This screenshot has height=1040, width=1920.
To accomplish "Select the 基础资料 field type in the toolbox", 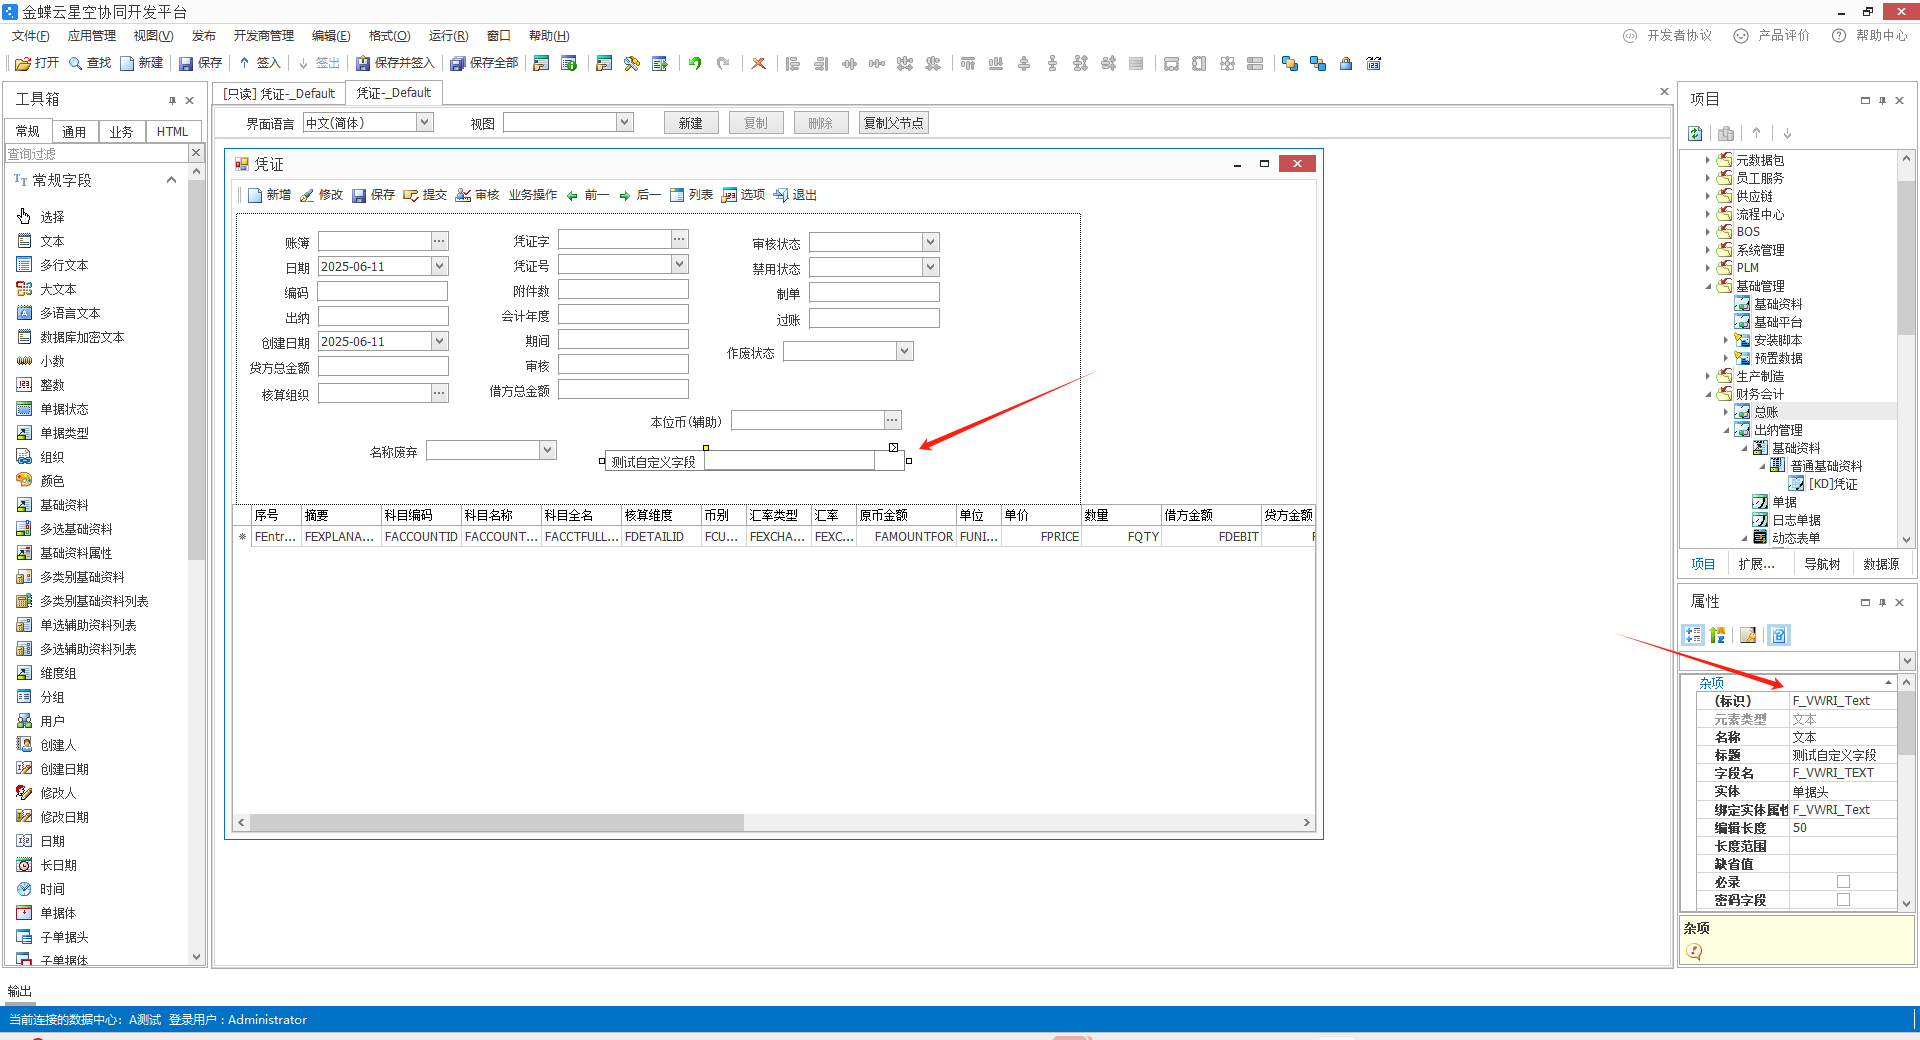I will (x=64, y=505).
